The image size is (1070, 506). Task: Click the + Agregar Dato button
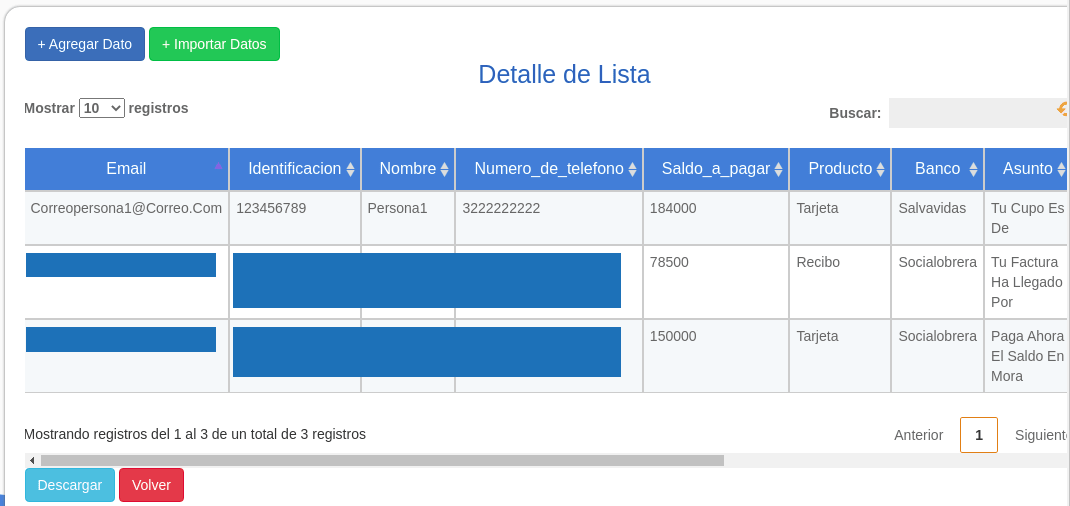[85, 44]
